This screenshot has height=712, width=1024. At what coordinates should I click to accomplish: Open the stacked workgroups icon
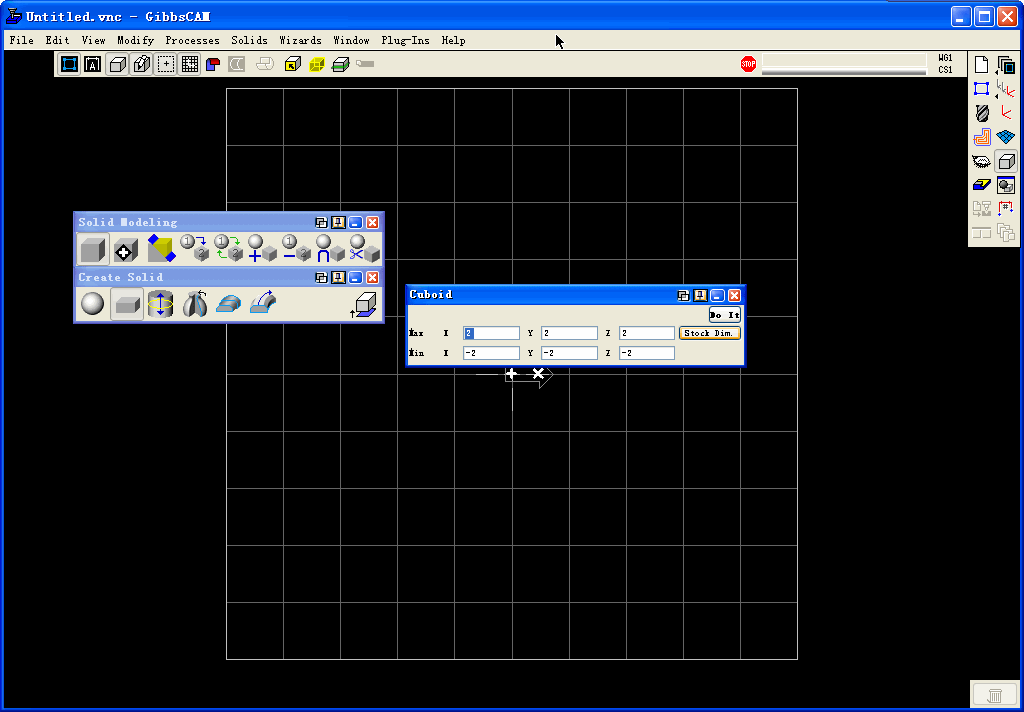(1006, 65)
